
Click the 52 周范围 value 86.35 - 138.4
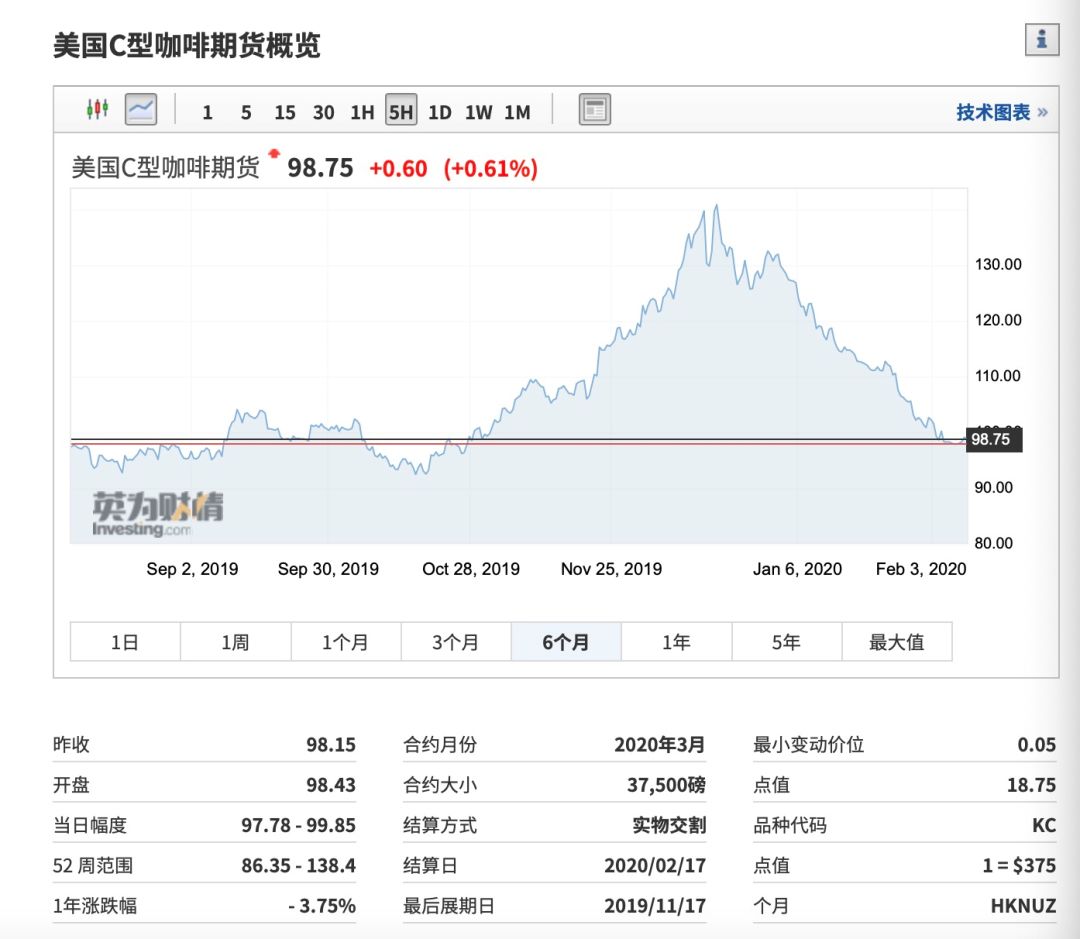(x=298, y=865)
